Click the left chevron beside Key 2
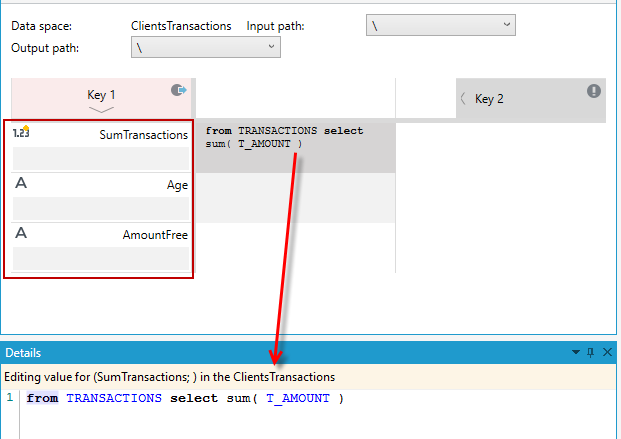This screenshot has width=621, height=439. coord(463,99)
